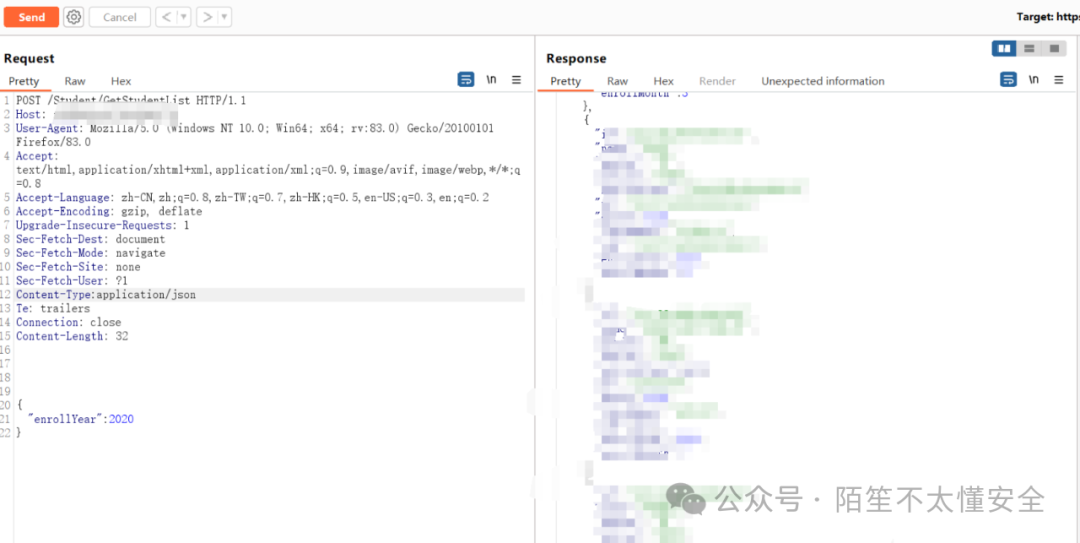
Task: Select side-by-side split layout icon
Action: tap(1004, 48)
